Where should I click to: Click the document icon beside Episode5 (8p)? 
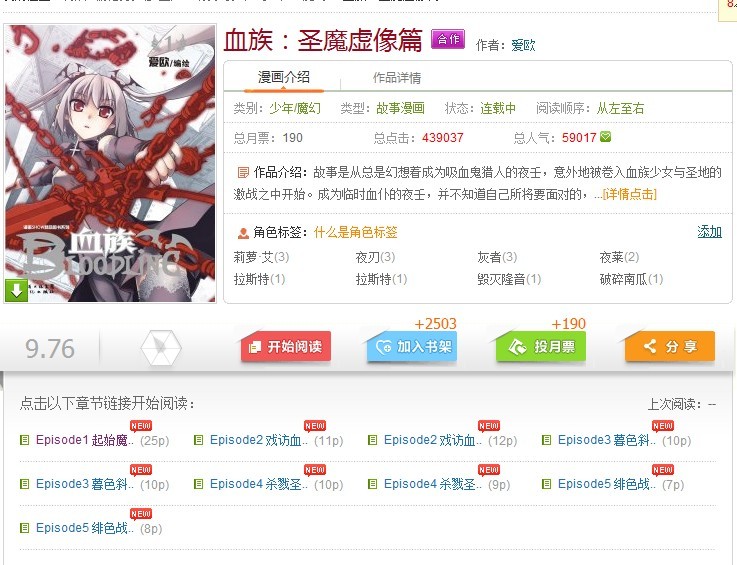pyautogui.click(x=24, y=528)
